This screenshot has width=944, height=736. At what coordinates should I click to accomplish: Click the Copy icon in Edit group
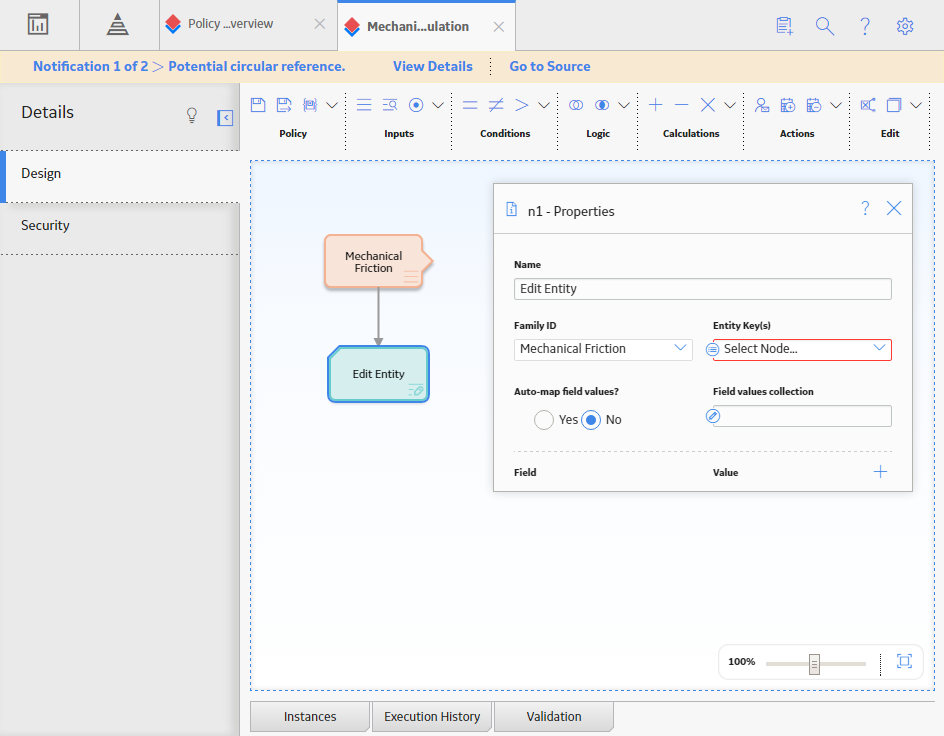coord(893,105)
